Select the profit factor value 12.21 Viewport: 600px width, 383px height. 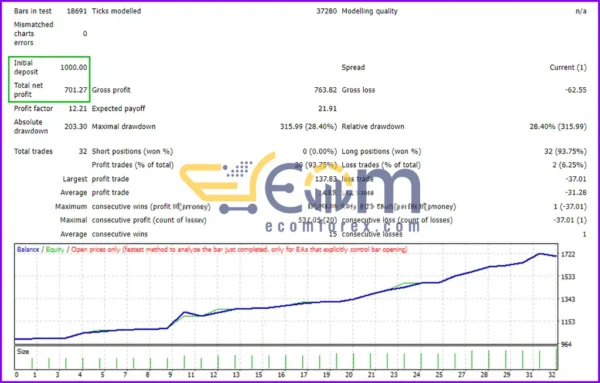click(x=78, y=108)
